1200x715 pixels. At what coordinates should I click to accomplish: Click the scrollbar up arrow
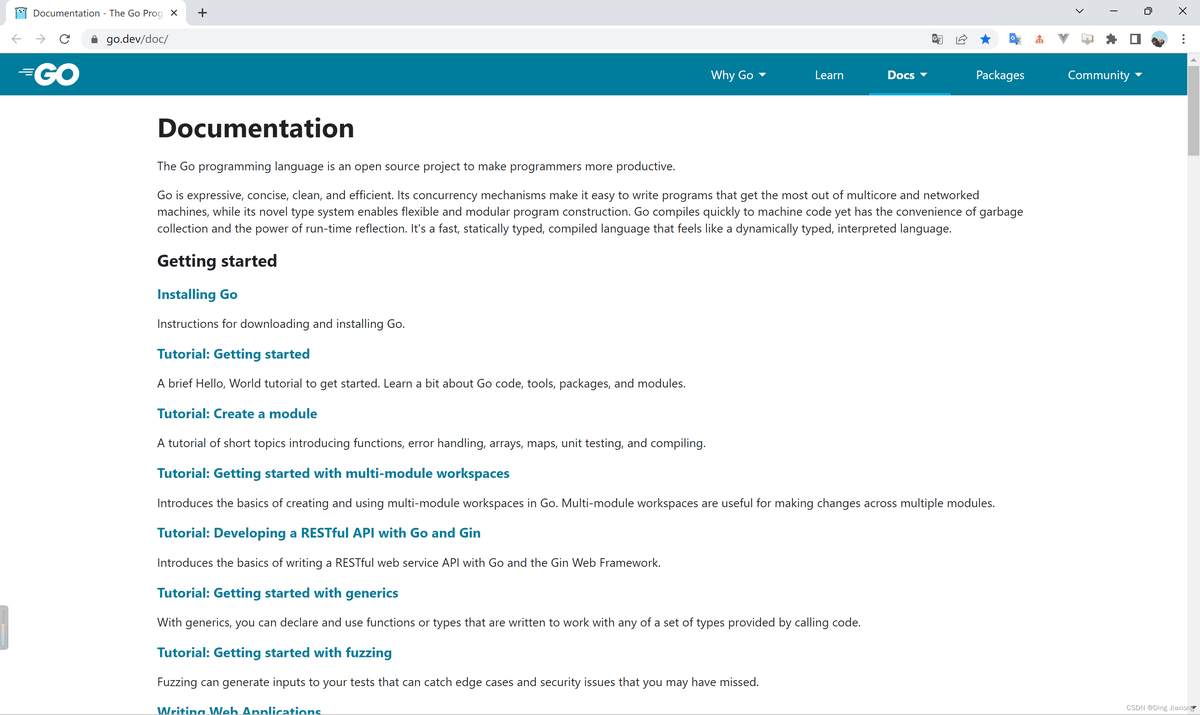point(1193,60)
